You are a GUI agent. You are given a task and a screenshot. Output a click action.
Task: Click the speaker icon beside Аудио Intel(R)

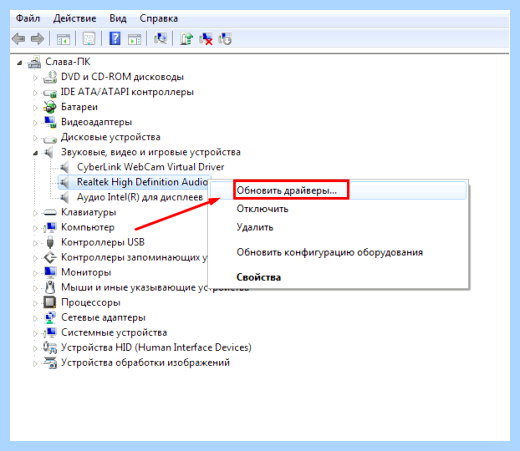(64, 197)
